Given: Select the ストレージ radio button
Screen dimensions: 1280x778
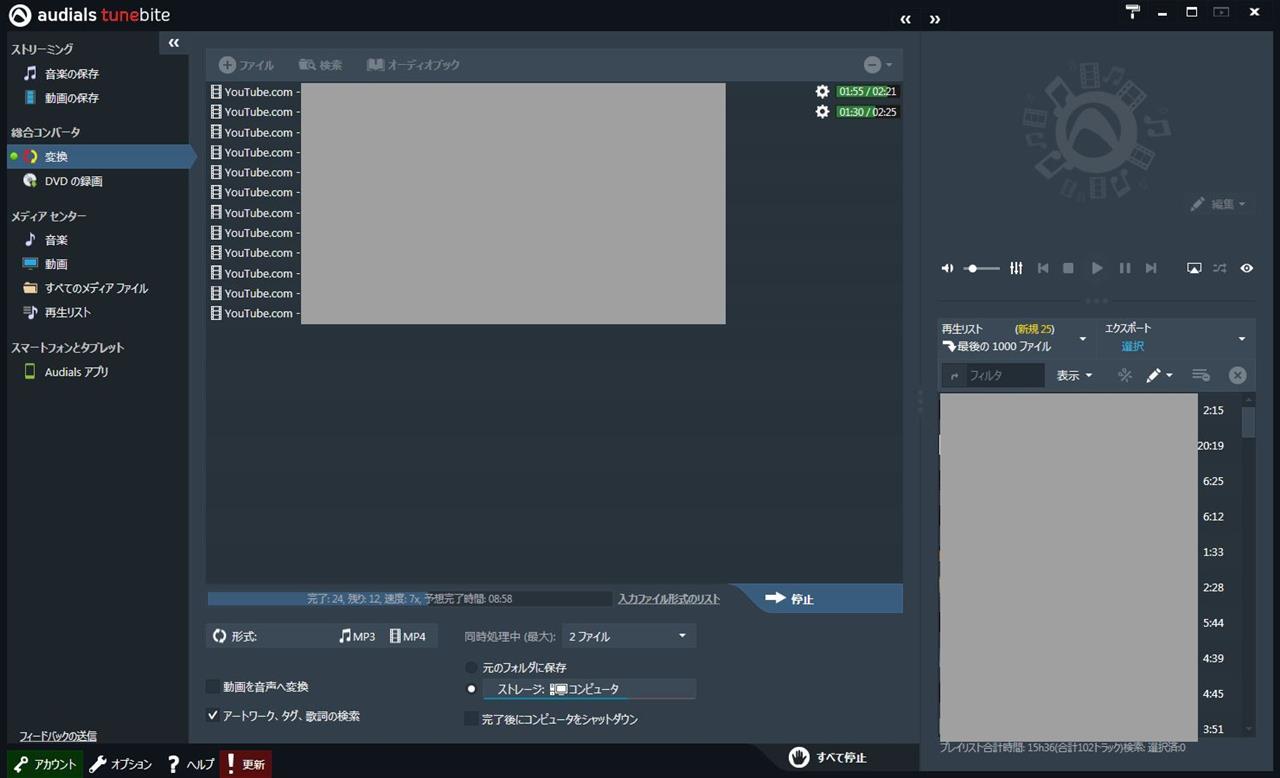Looking at the screenshot, I should pyautogui.click(x=471, y=689).
